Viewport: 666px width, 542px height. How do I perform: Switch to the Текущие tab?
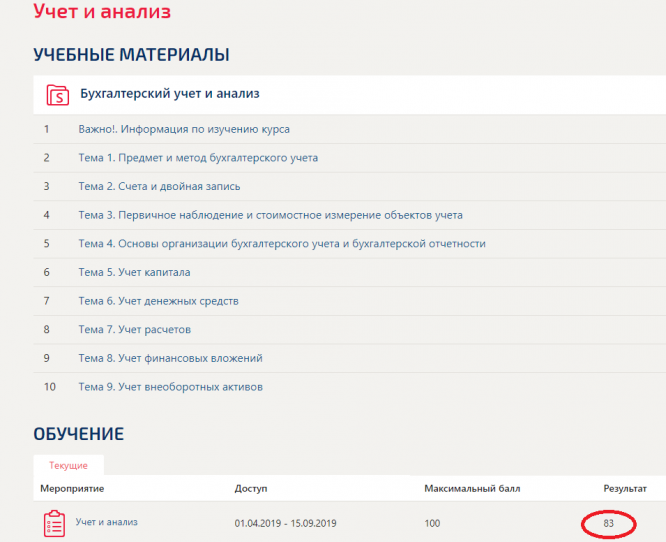pyautogui.click(x=68, y=466)
